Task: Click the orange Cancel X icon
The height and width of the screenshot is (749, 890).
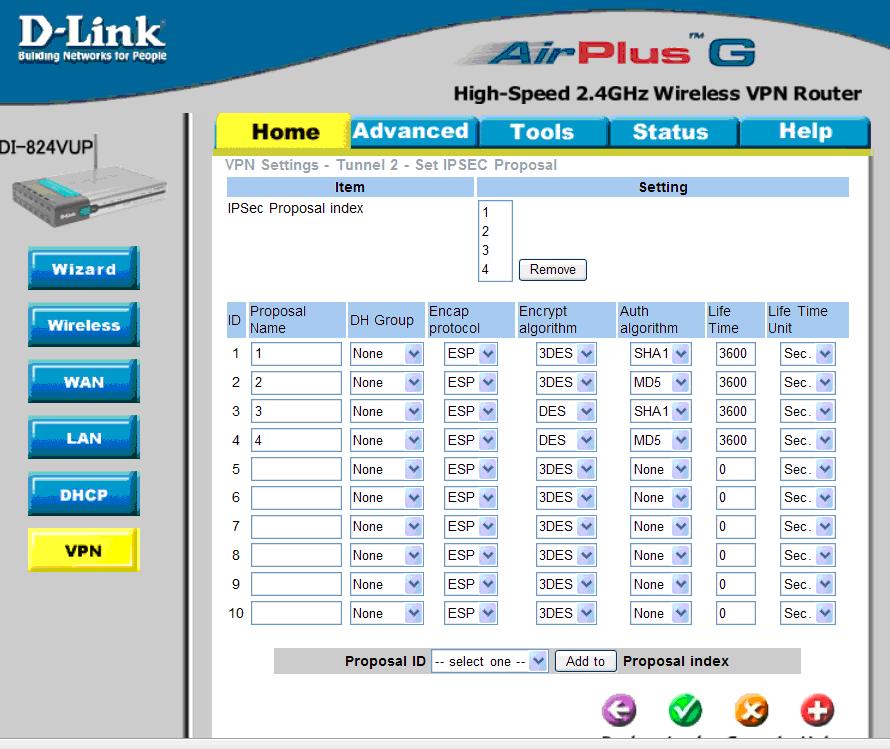Action: pyautogui.click(x=752, y=710)
